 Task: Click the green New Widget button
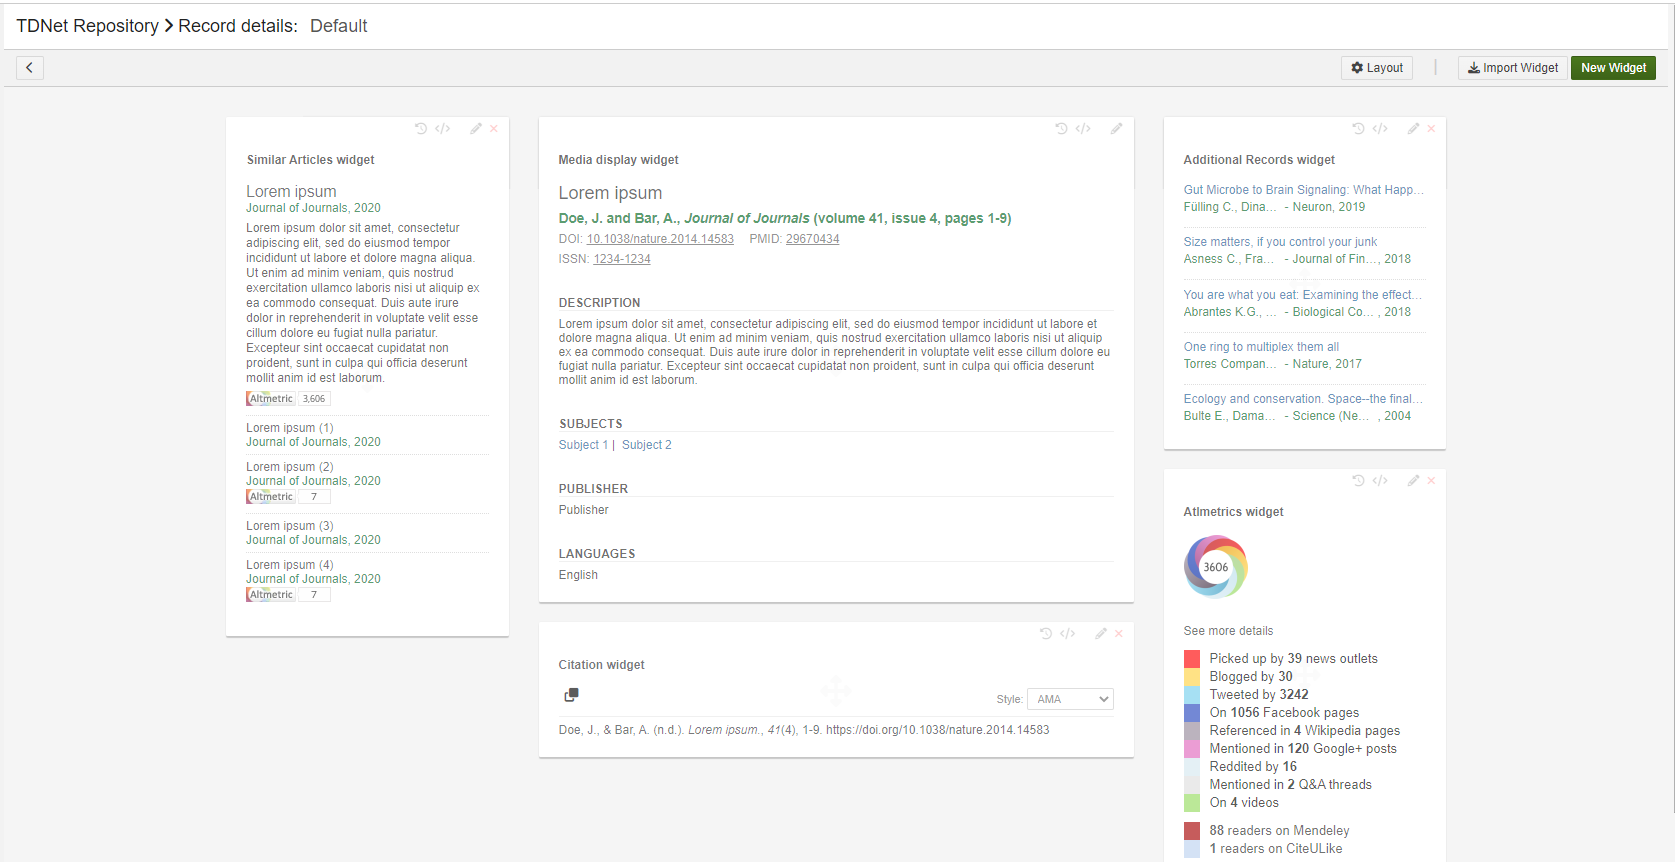tap(1613, 68)
